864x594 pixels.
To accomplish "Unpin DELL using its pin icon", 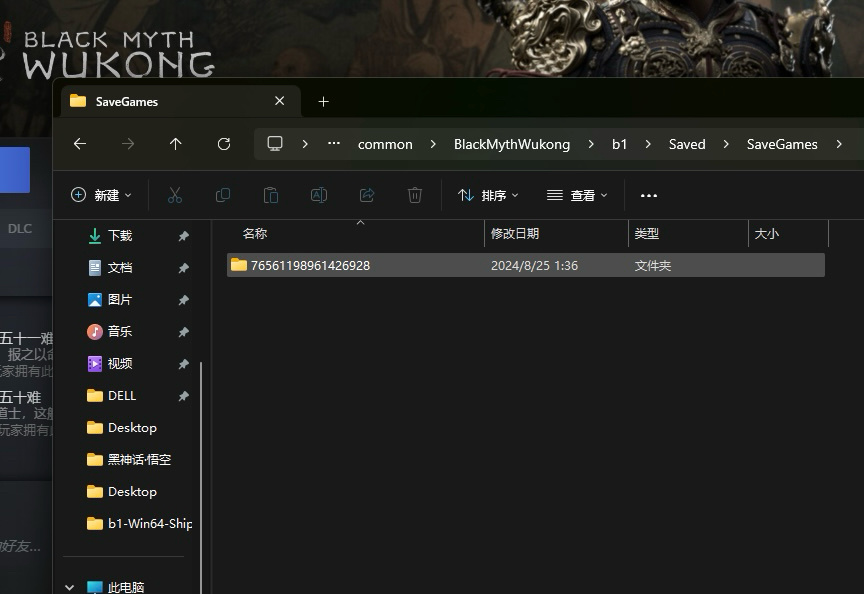I will [x=183, y=396].
